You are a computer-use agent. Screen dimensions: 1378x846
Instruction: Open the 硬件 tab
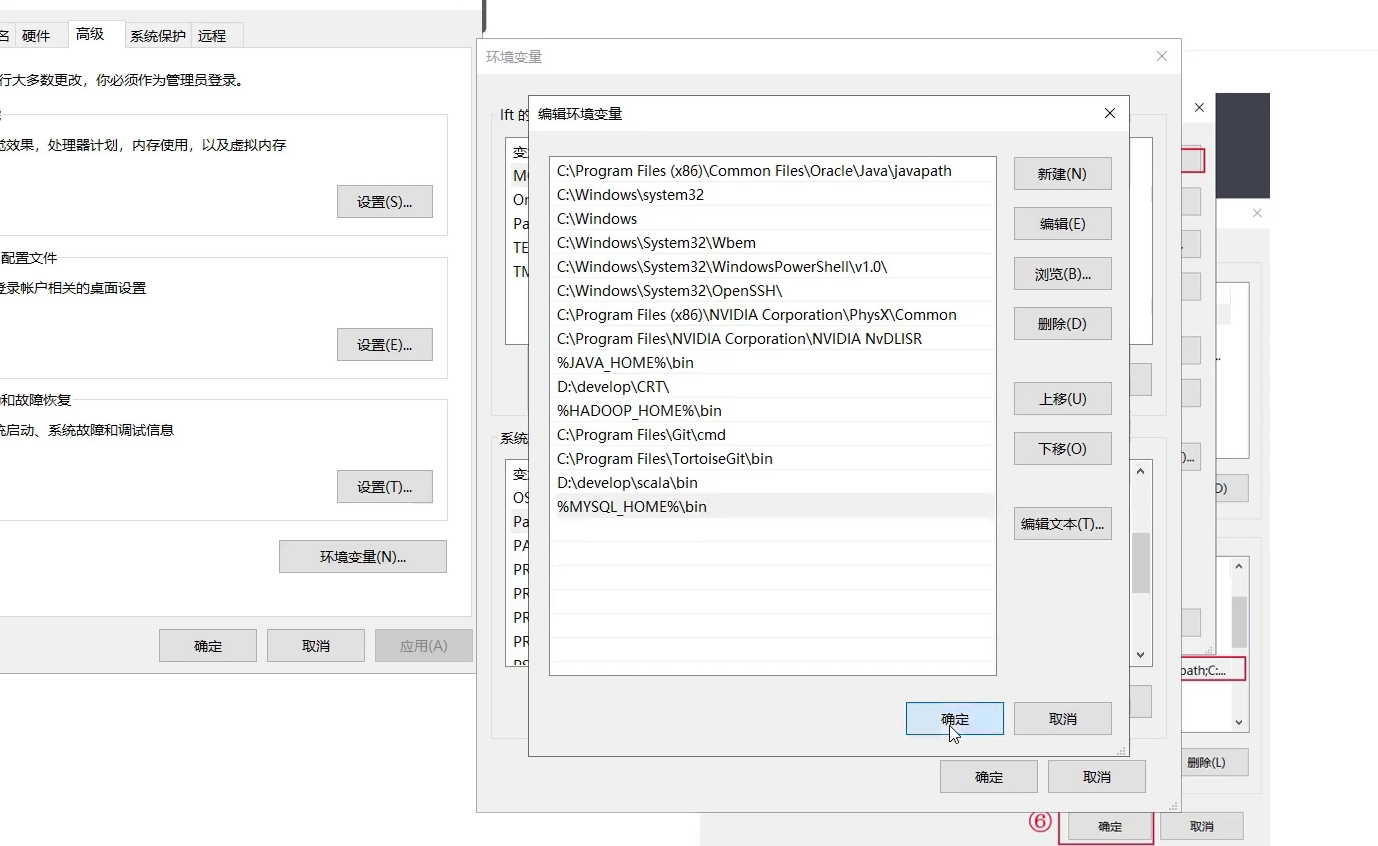(36, 35)
